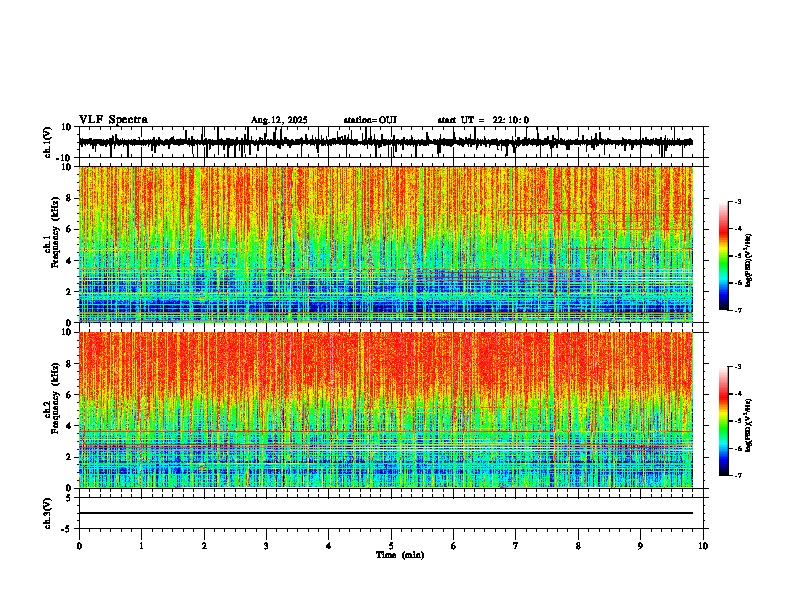Click the ch.2 spectrogram panel
Viewport: 792px width, 612px height.
click(385, 410)
